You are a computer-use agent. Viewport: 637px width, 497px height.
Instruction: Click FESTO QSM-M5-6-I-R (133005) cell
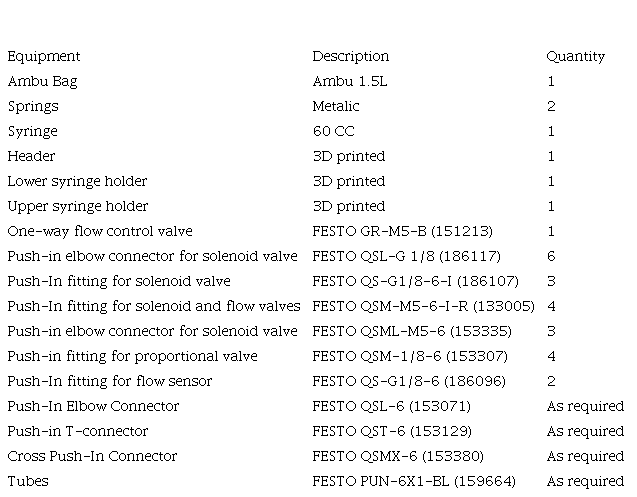423,307
